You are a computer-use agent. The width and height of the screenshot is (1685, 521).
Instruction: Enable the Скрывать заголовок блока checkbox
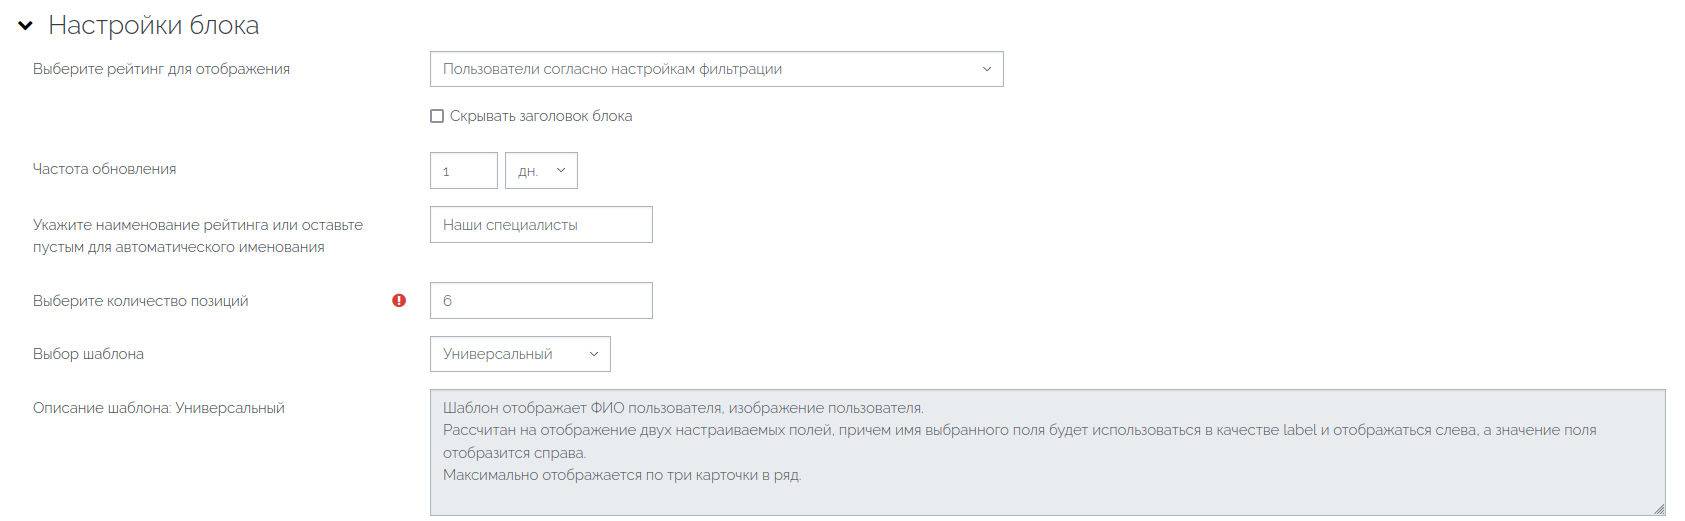click(x=437, y=116)
